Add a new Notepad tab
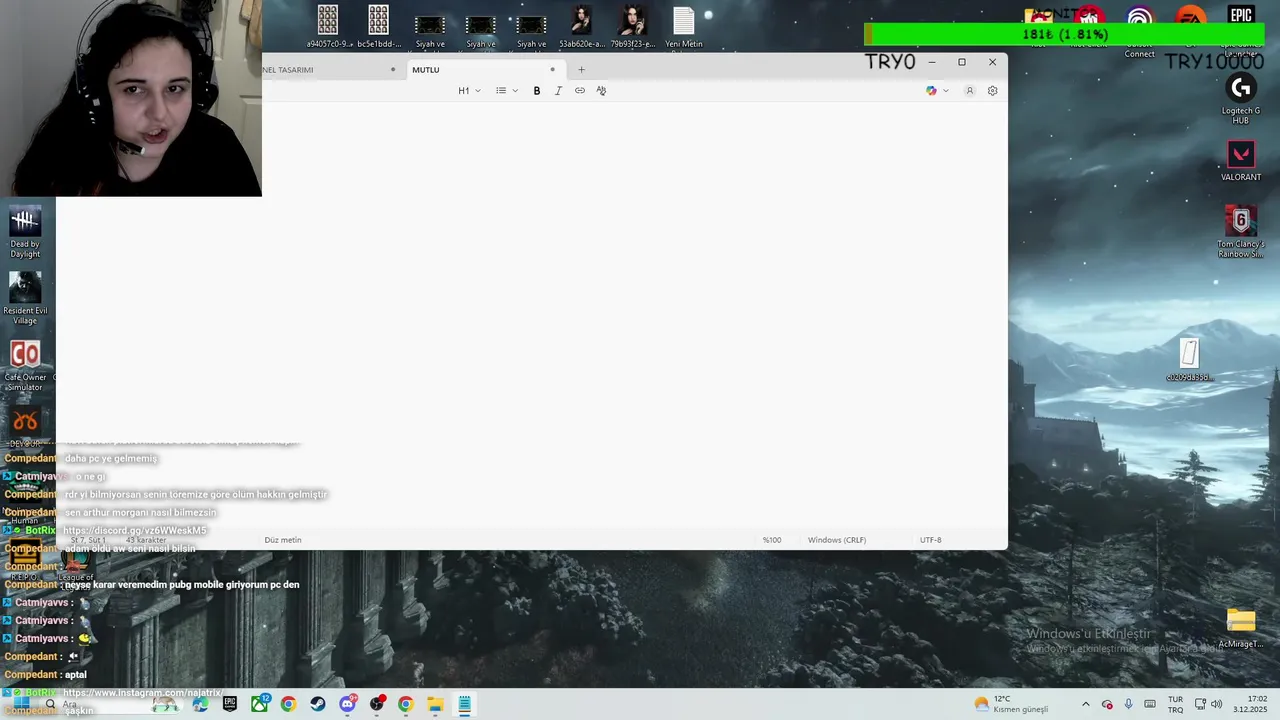1280x720 pixels. pos(581,70)
